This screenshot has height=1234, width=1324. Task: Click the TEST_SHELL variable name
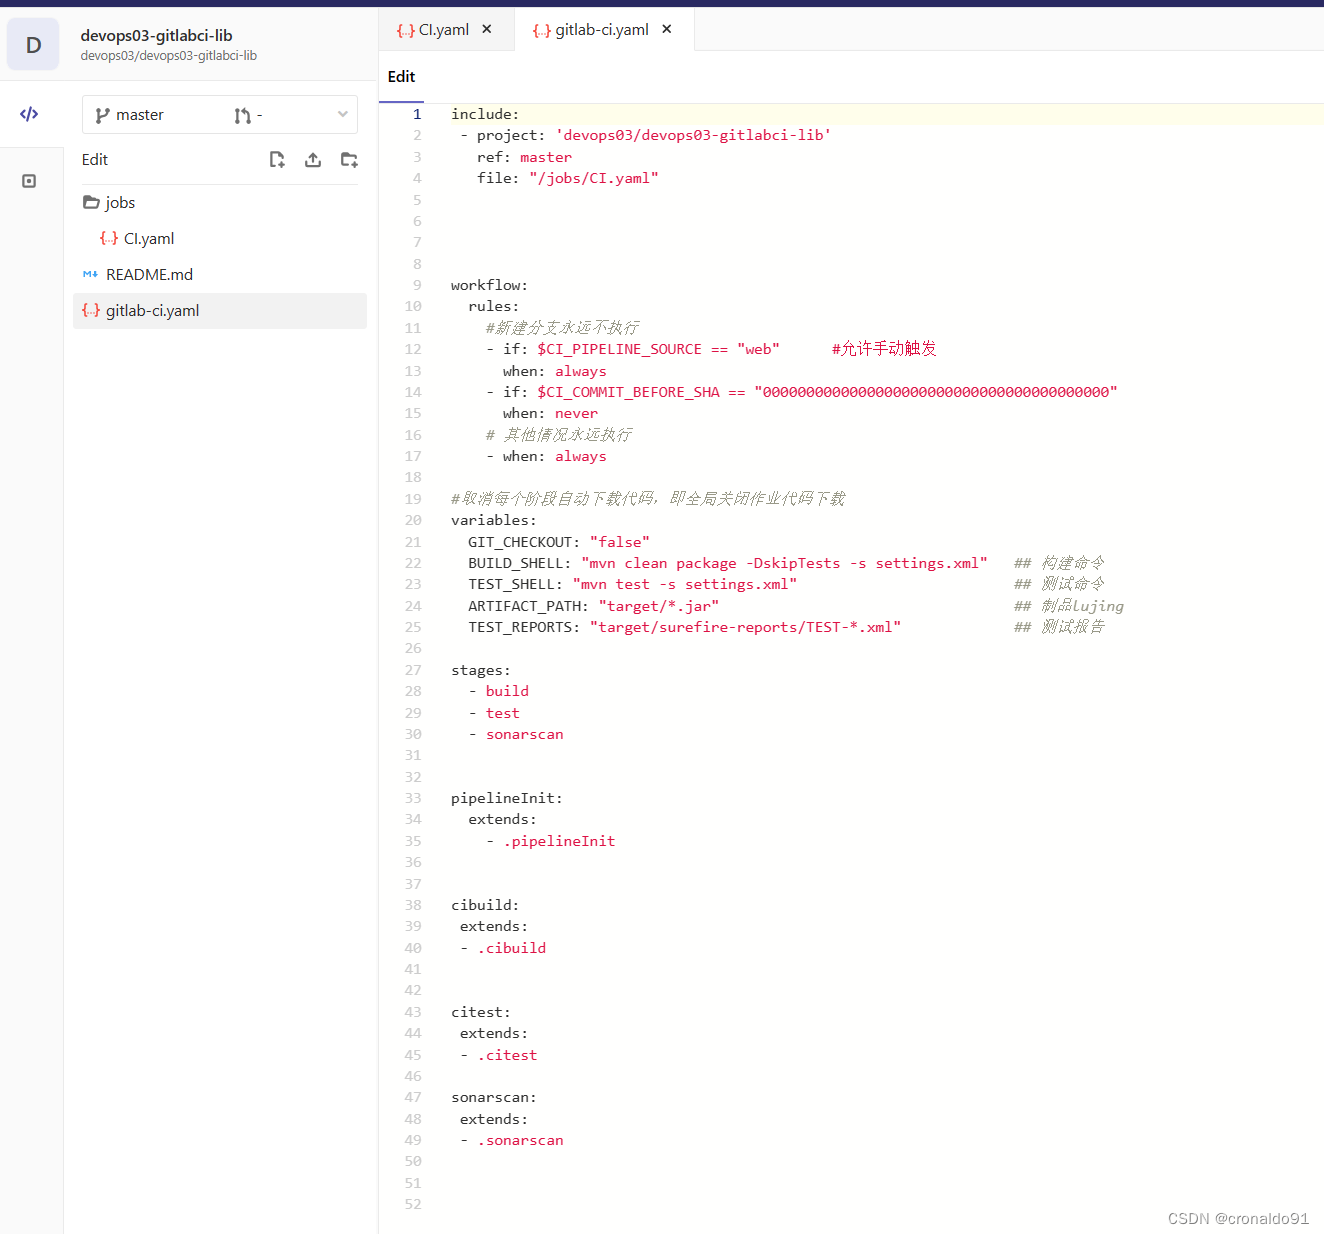tap(512, 584)
